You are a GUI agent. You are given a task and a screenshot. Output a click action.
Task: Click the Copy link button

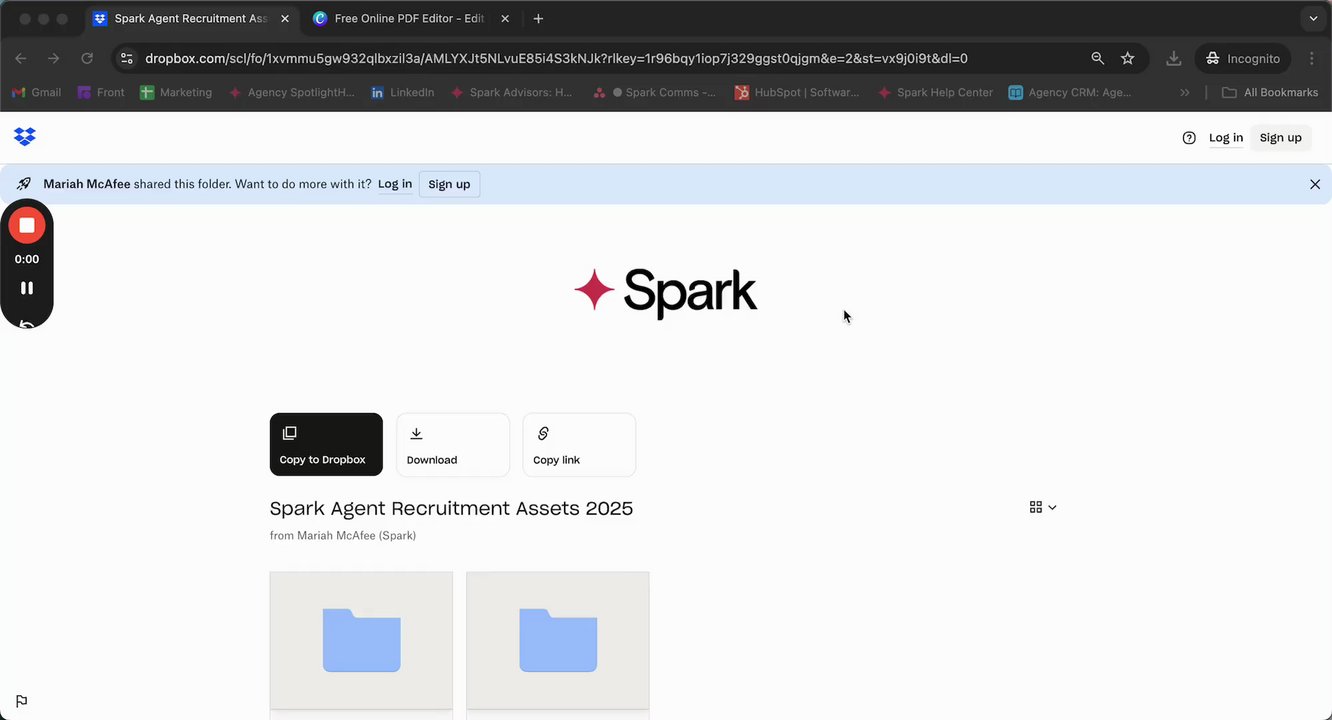579,444
